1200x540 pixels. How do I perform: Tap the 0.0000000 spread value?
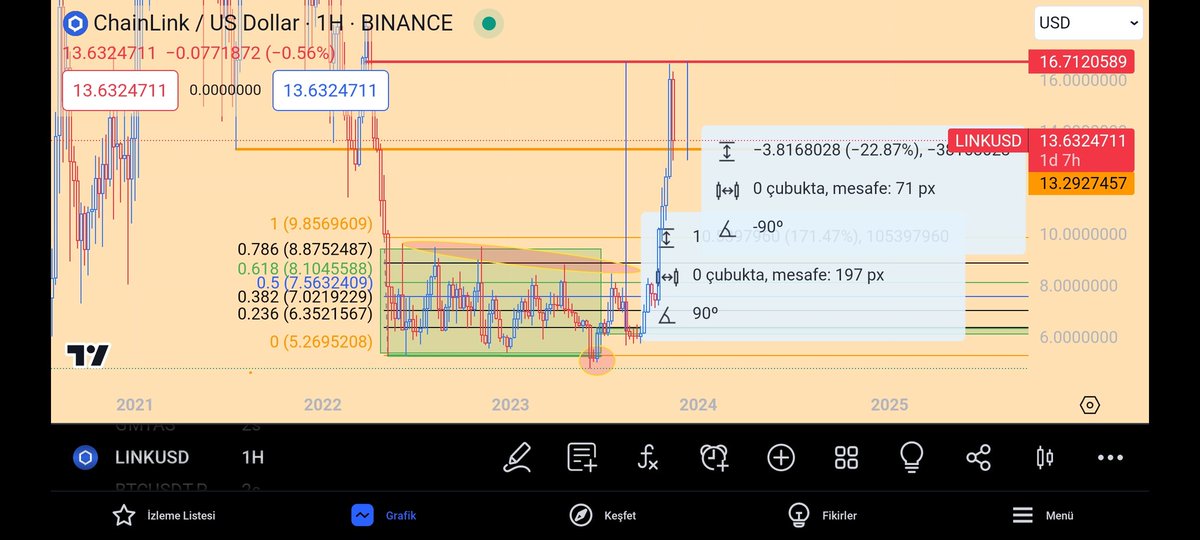coord(225,90)
